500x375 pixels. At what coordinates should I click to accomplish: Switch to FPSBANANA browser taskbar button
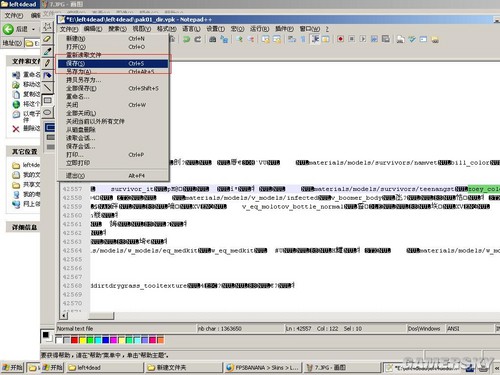262,367
